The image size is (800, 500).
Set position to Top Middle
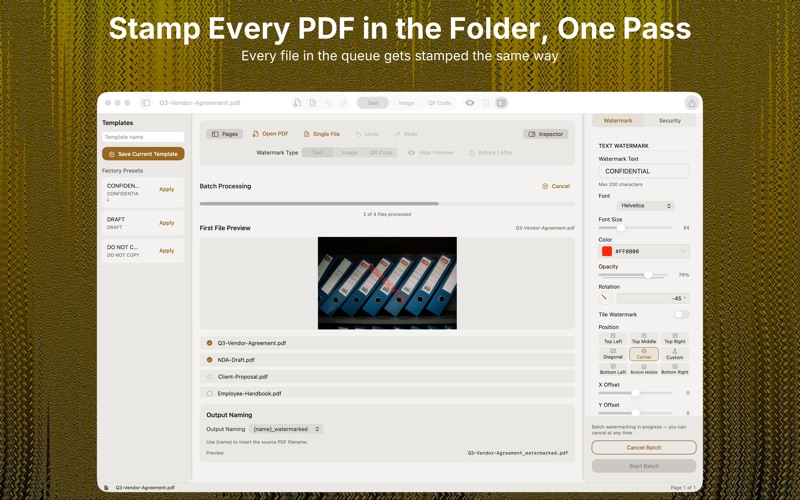pyautogui.click(x=644, y=338)
